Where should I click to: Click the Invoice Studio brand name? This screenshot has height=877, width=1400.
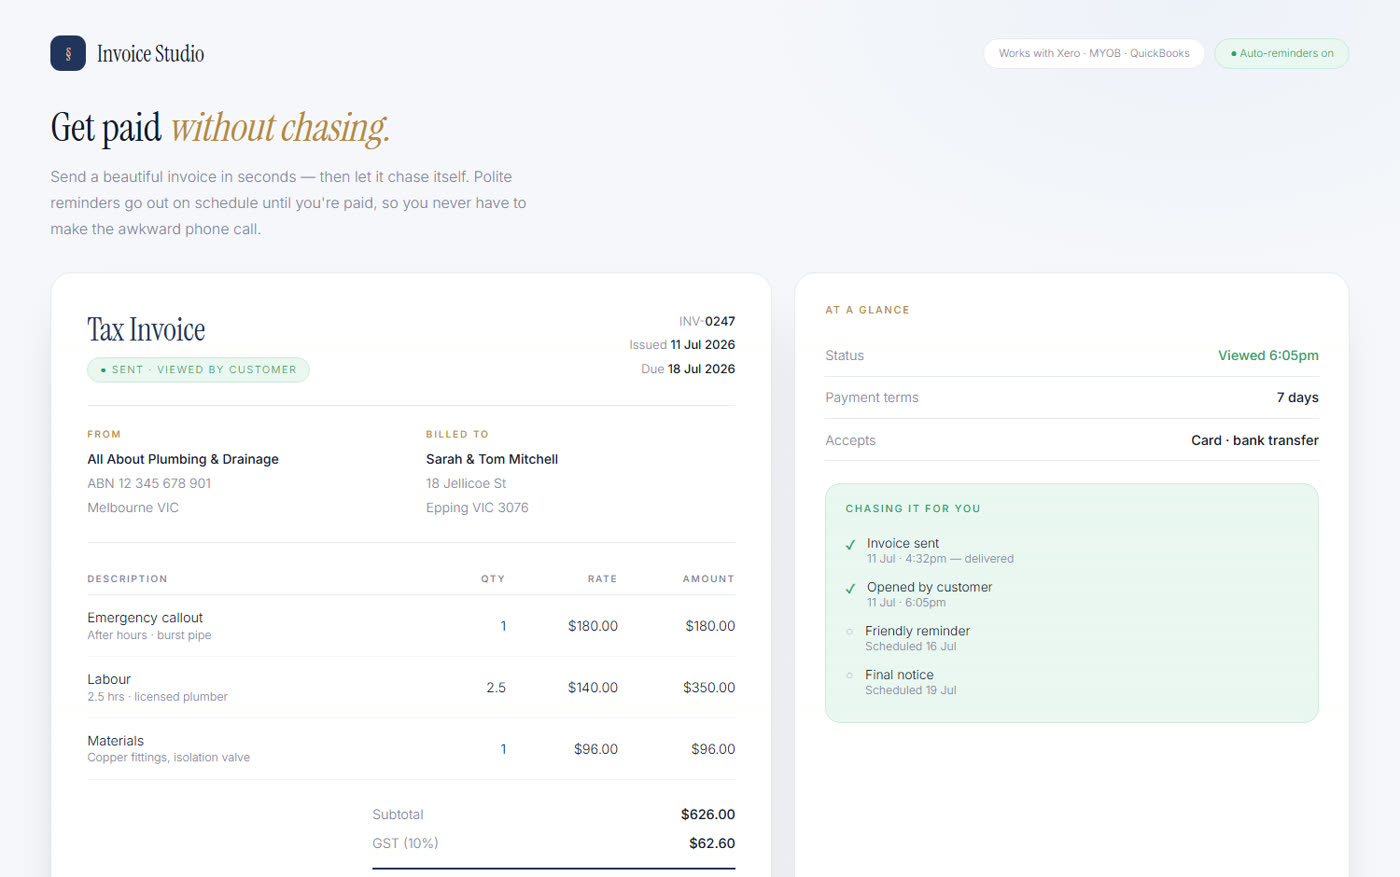click(150, 54)
